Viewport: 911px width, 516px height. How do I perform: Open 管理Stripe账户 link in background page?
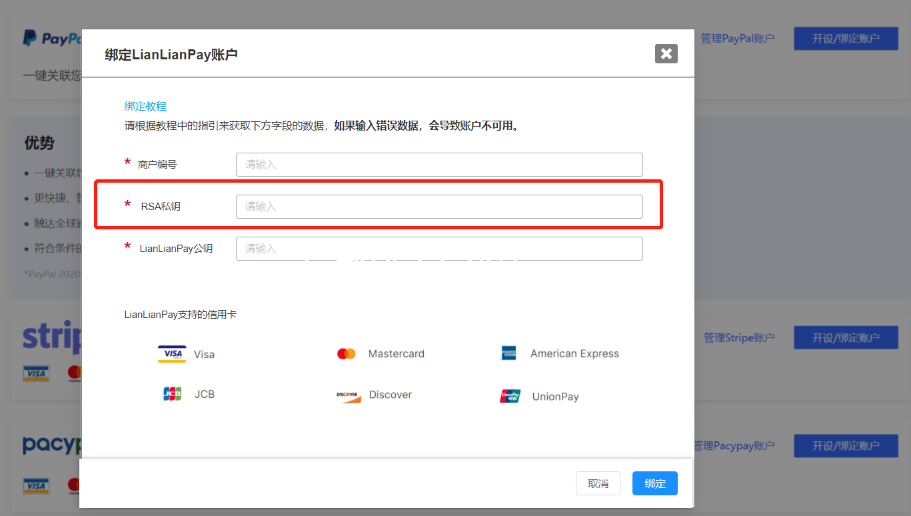click(739, 338)
